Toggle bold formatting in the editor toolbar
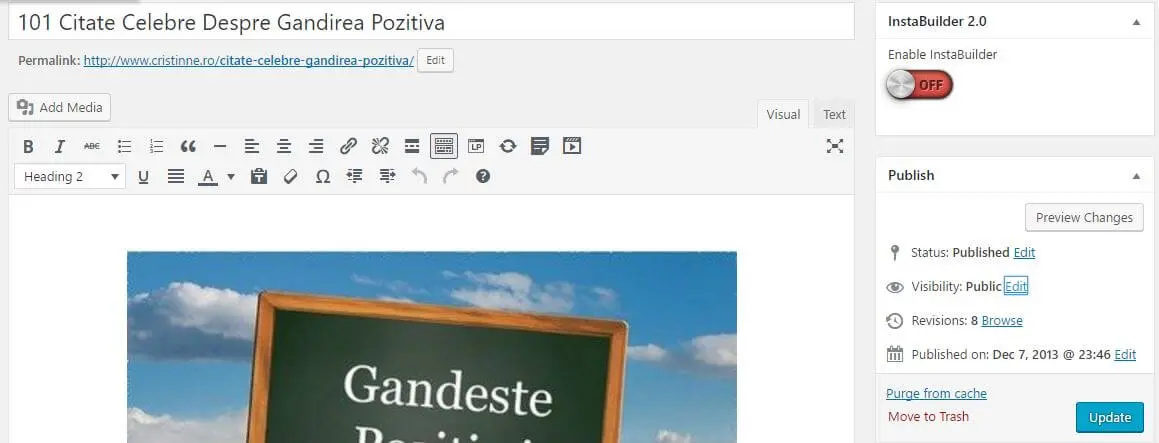 coord(28,146)
